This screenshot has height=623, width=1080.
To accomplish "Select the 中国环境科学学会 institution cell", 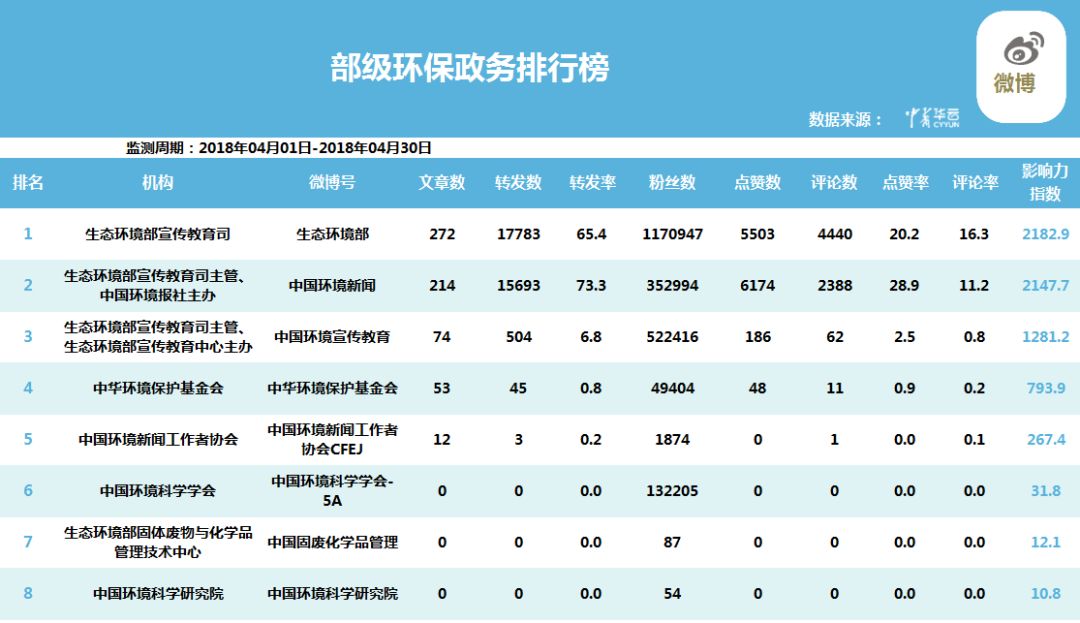I will tap(158, 491).
